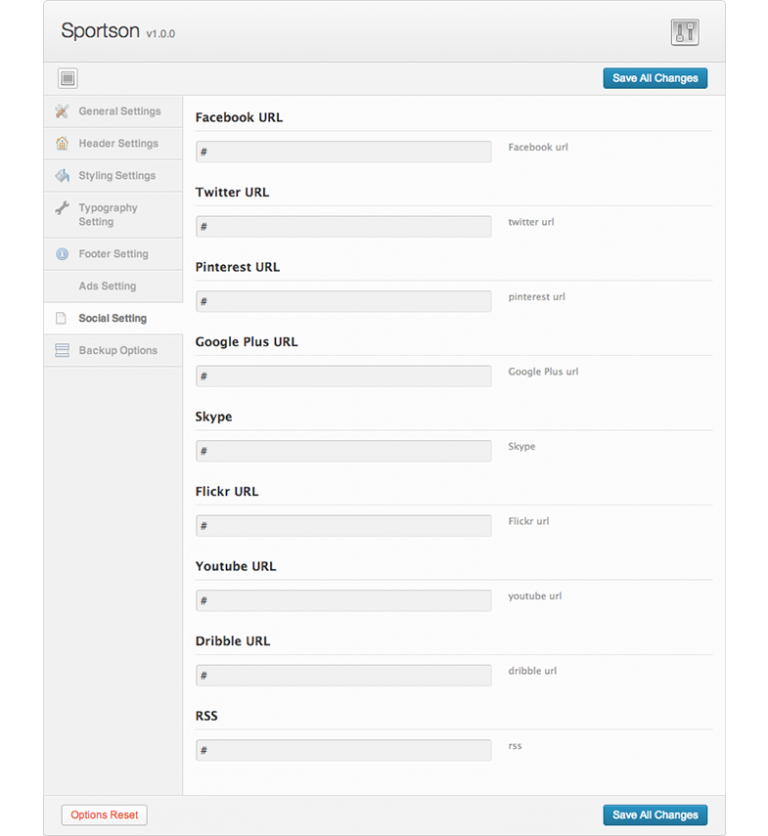The height and width of the screenshot is (836, 768).
Task: Select the Skype input field
Action: coord(343,451)
